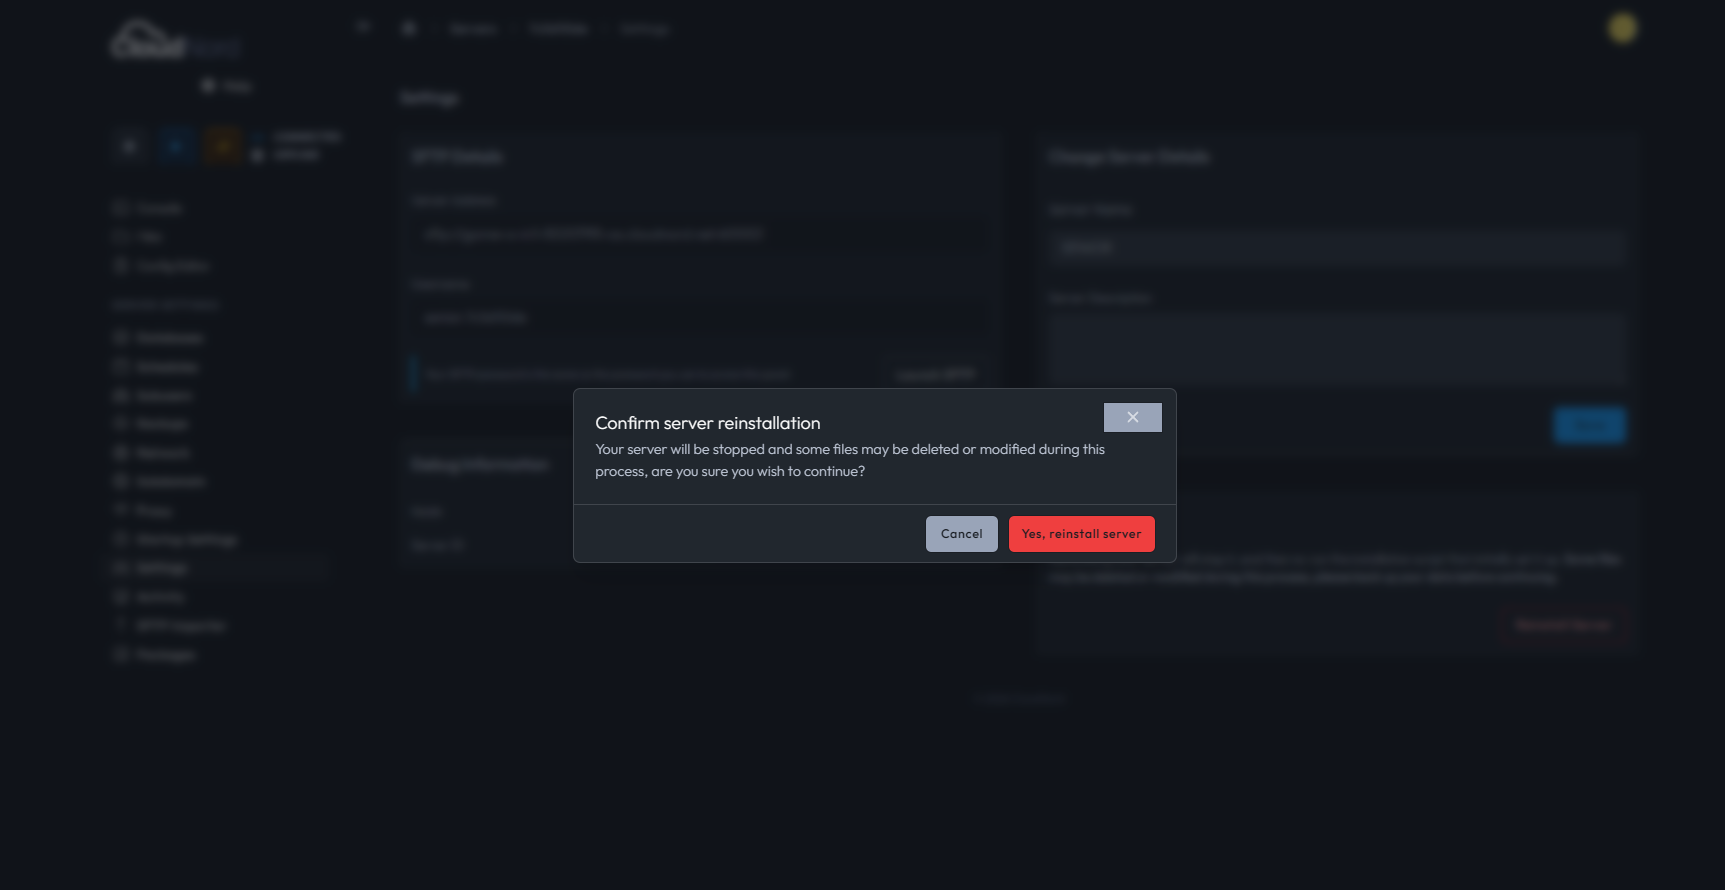This screenshot has width=1725, height=890.
Task: Click the Server Name input field
Action: tap(1337, 247)
